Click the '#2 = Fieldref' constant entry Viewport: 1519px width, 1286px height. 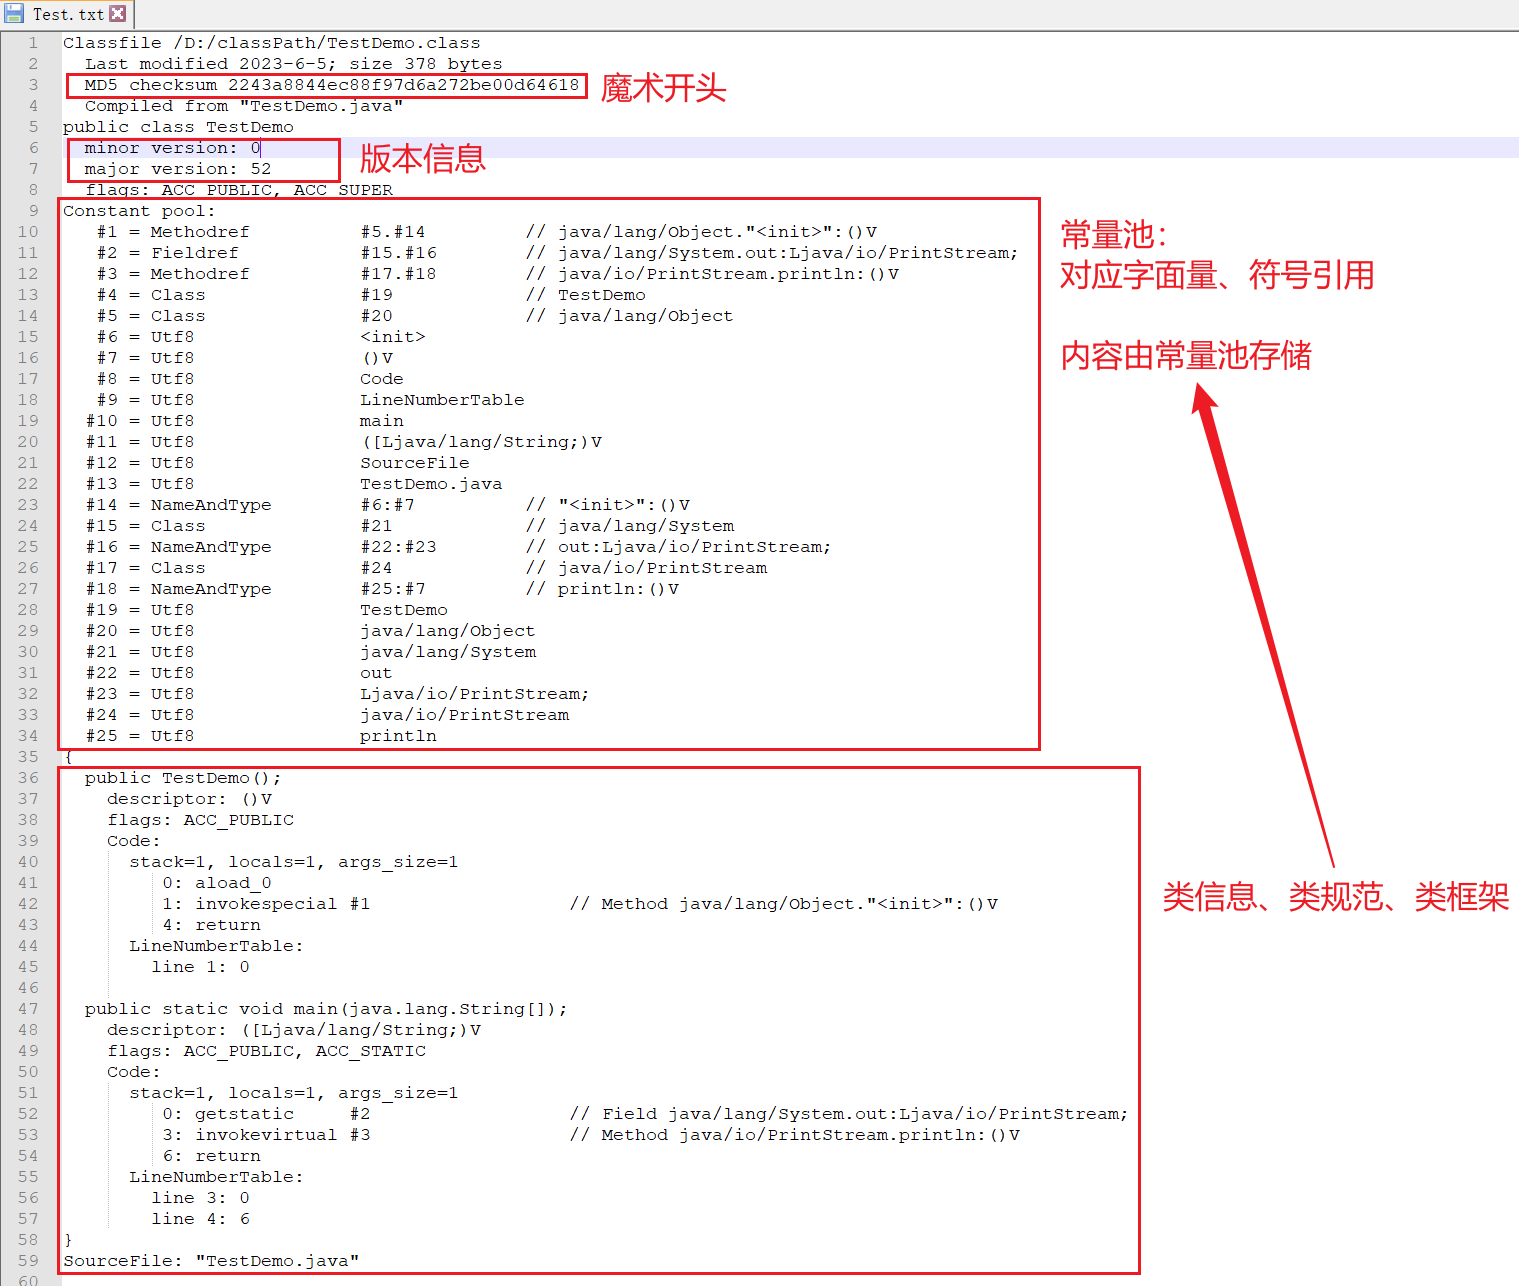[x=558, y=253]
